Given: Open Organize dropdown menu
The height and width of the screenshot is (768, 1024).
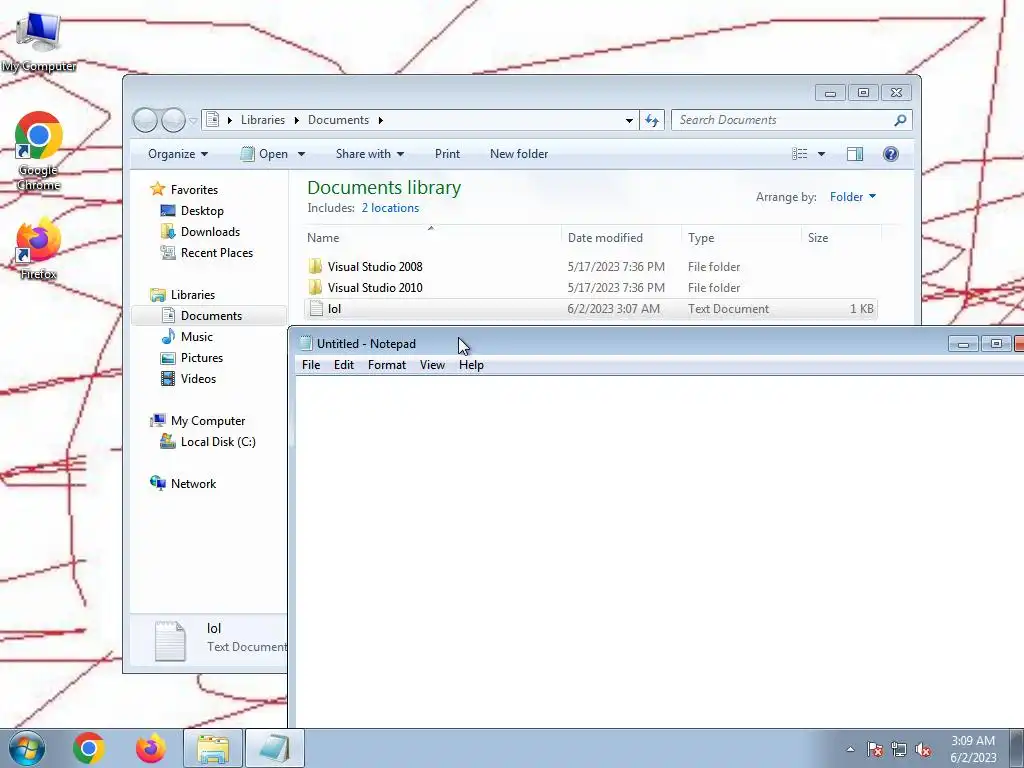Looking at the screenshot, I should (x=178, y=154).
